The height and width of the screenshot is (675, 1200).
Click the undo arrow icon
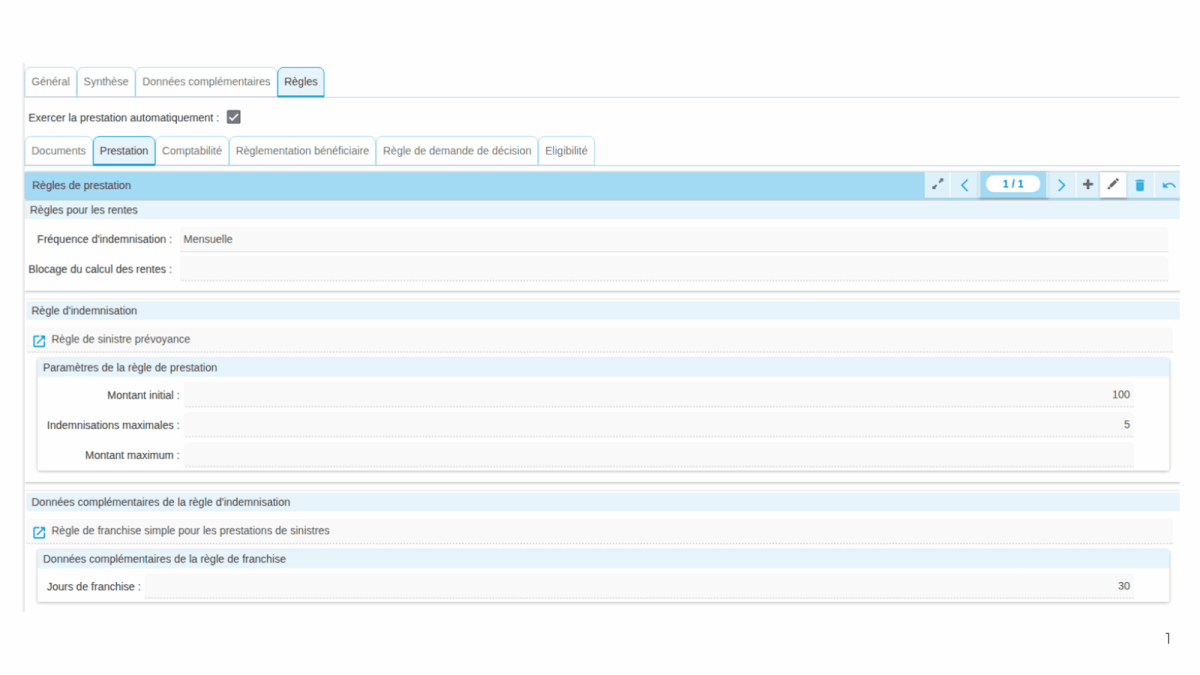point(1168,185)
